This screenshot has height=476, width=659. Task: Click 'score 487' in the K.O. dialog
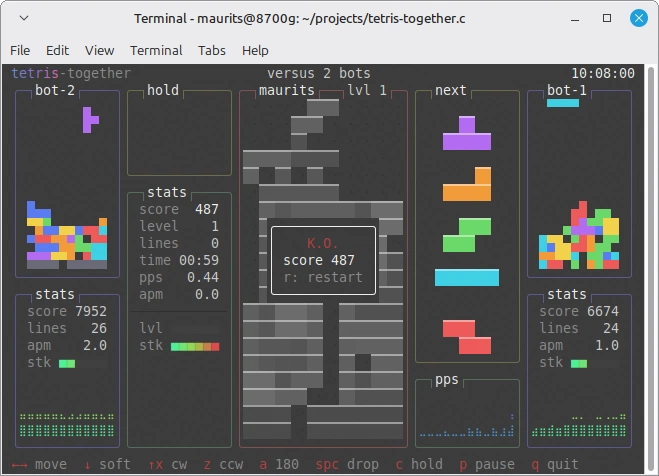coord(319,260)
